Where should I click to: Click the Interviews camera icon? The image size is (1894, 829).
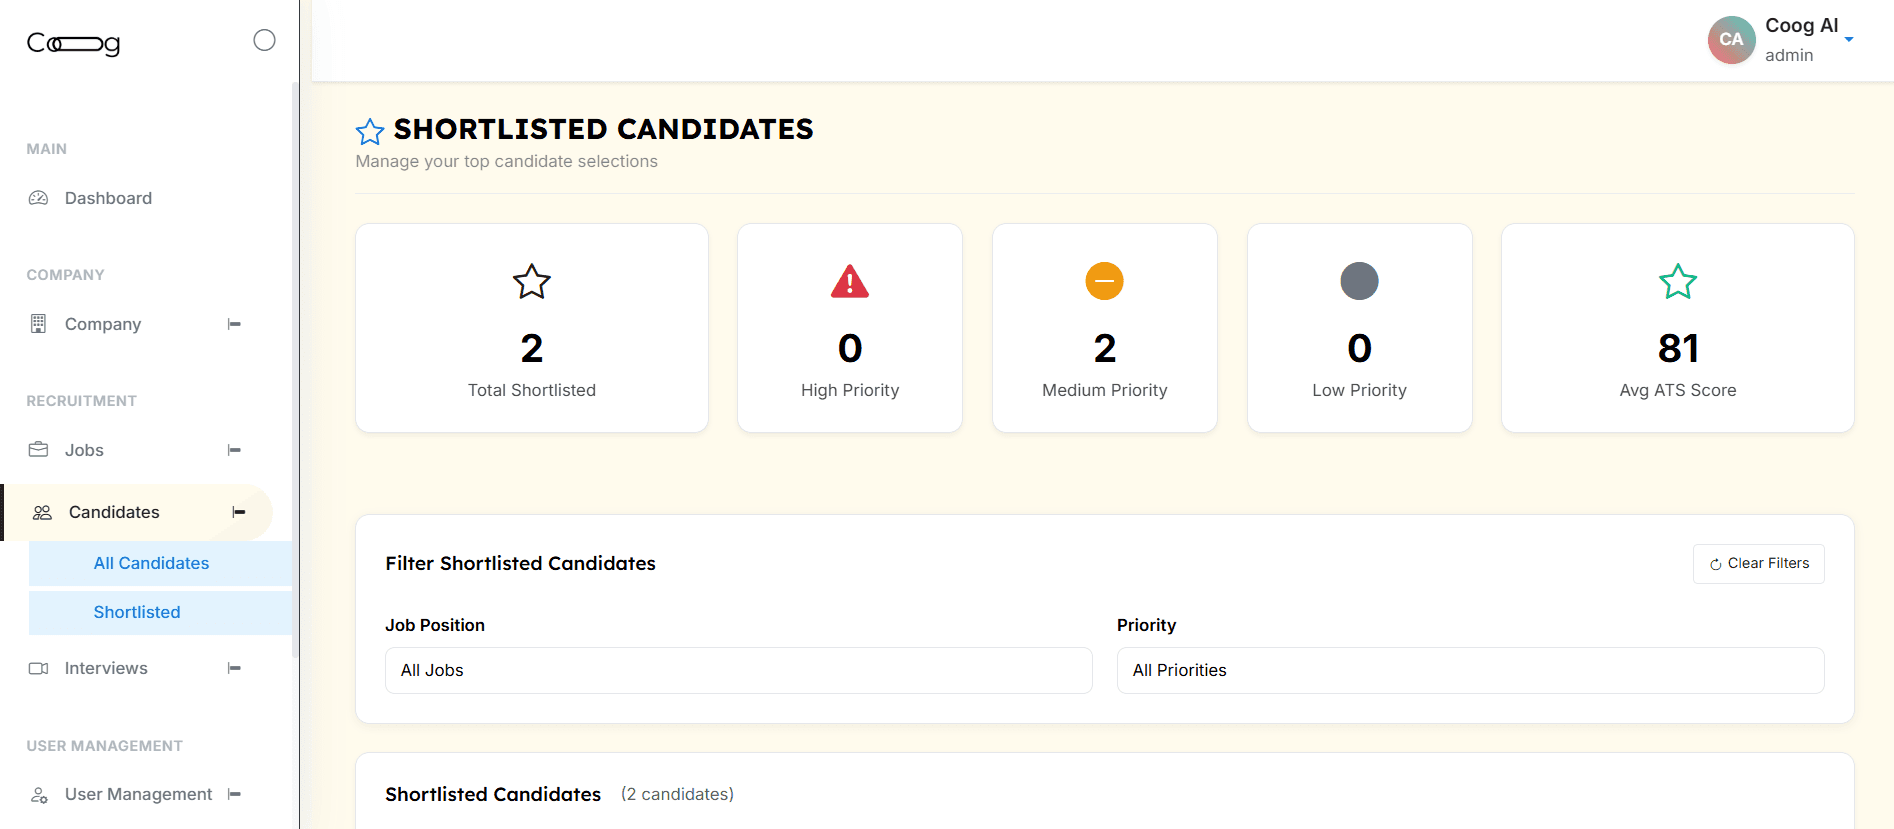(x=39, y=668)
